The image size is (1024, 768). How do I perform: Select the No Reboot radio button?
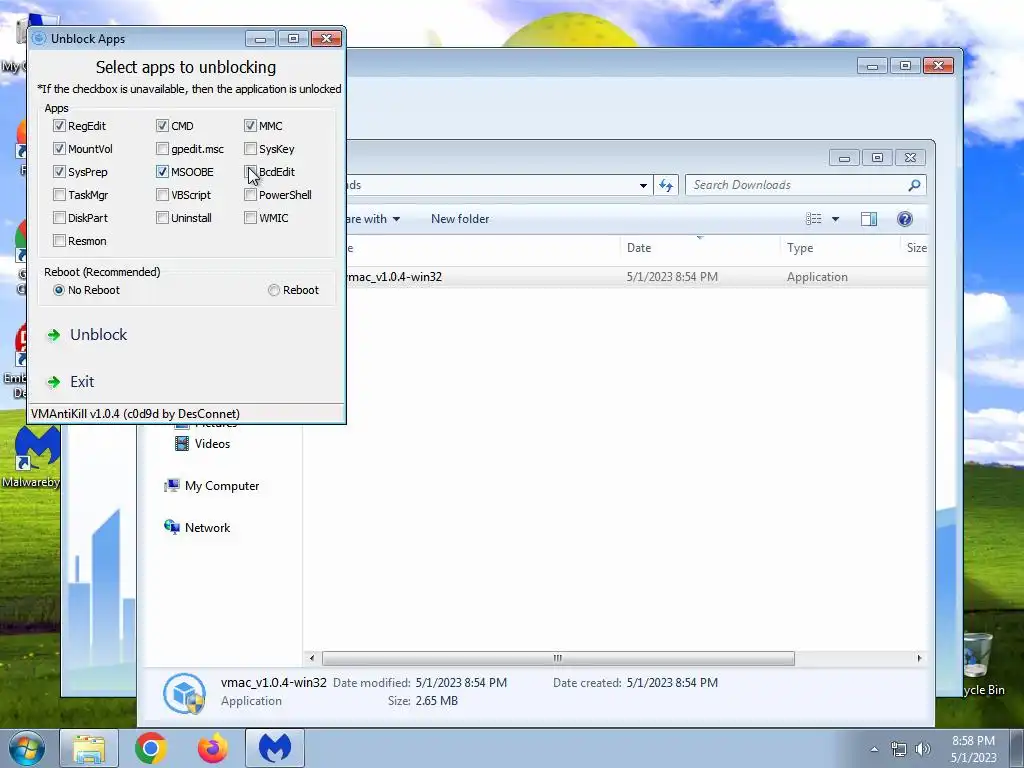(x=59, y=290)
